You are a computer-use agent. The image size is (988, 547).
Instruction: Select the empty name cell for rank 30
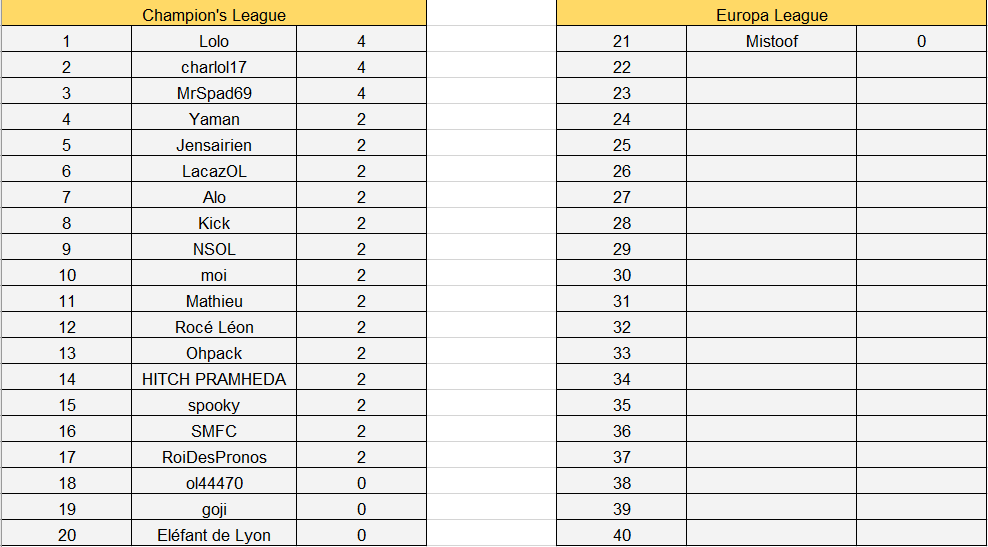[x=771, y=275]
